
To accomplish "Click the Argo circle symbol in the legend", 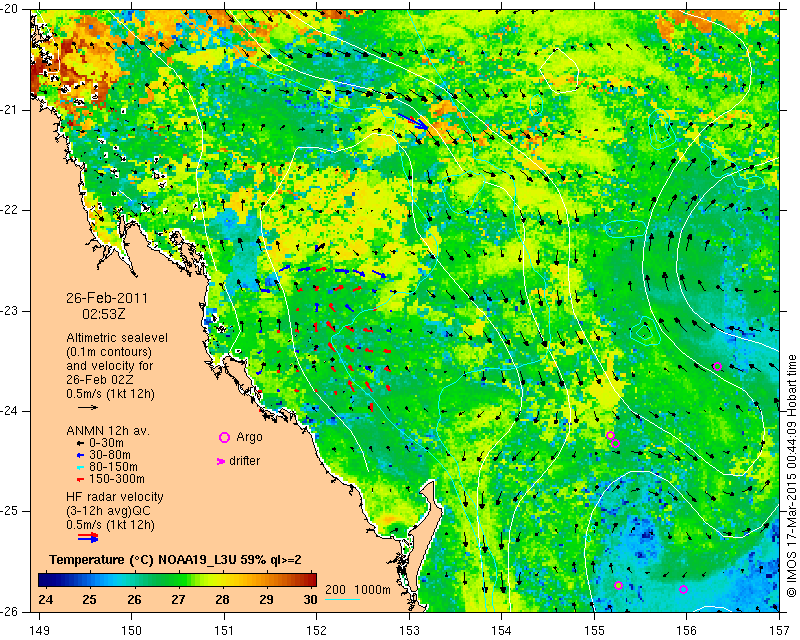I will click(224, 437).
